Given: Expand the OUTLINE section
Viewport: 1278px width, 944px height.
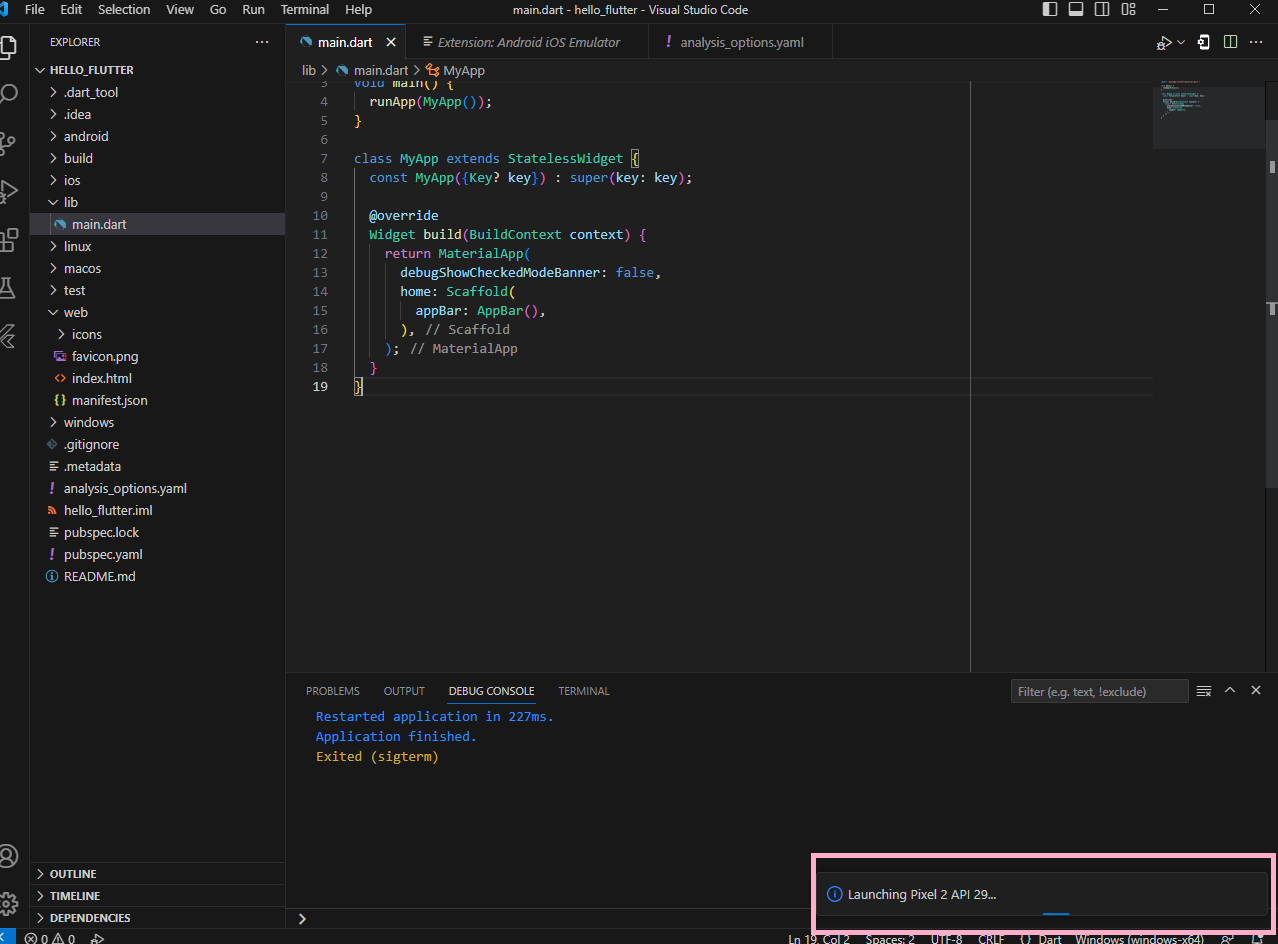Looking at the screenshot, I should (x=157, y=874).
